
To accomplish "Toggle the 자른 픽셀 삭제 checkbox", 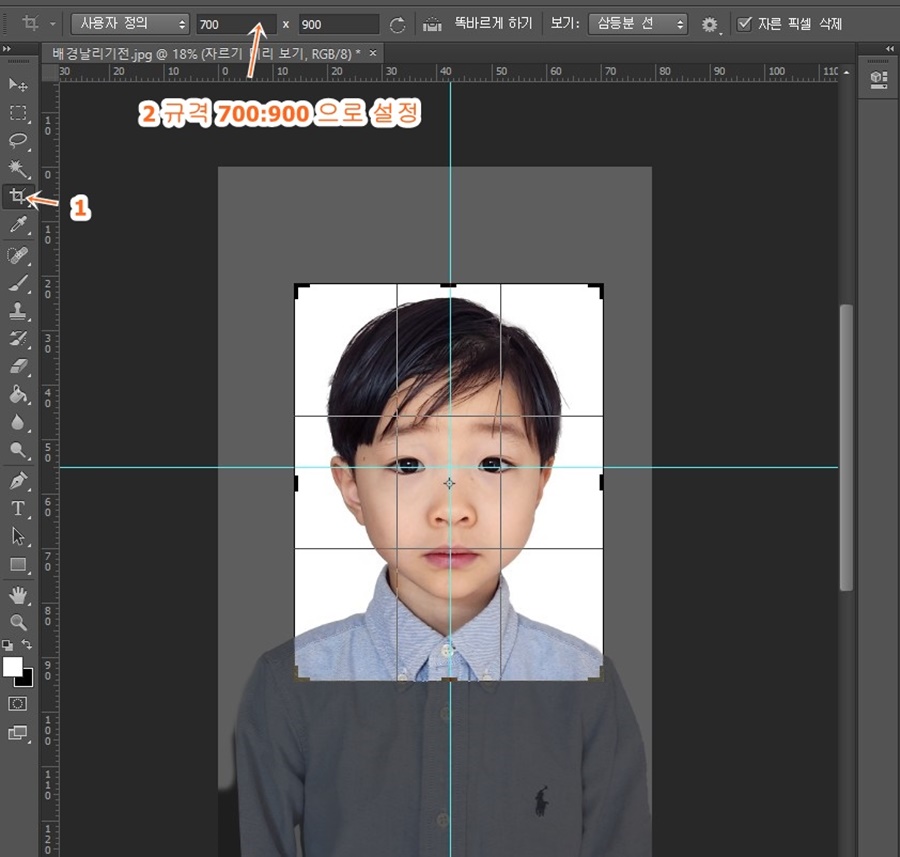I will 744,24.
